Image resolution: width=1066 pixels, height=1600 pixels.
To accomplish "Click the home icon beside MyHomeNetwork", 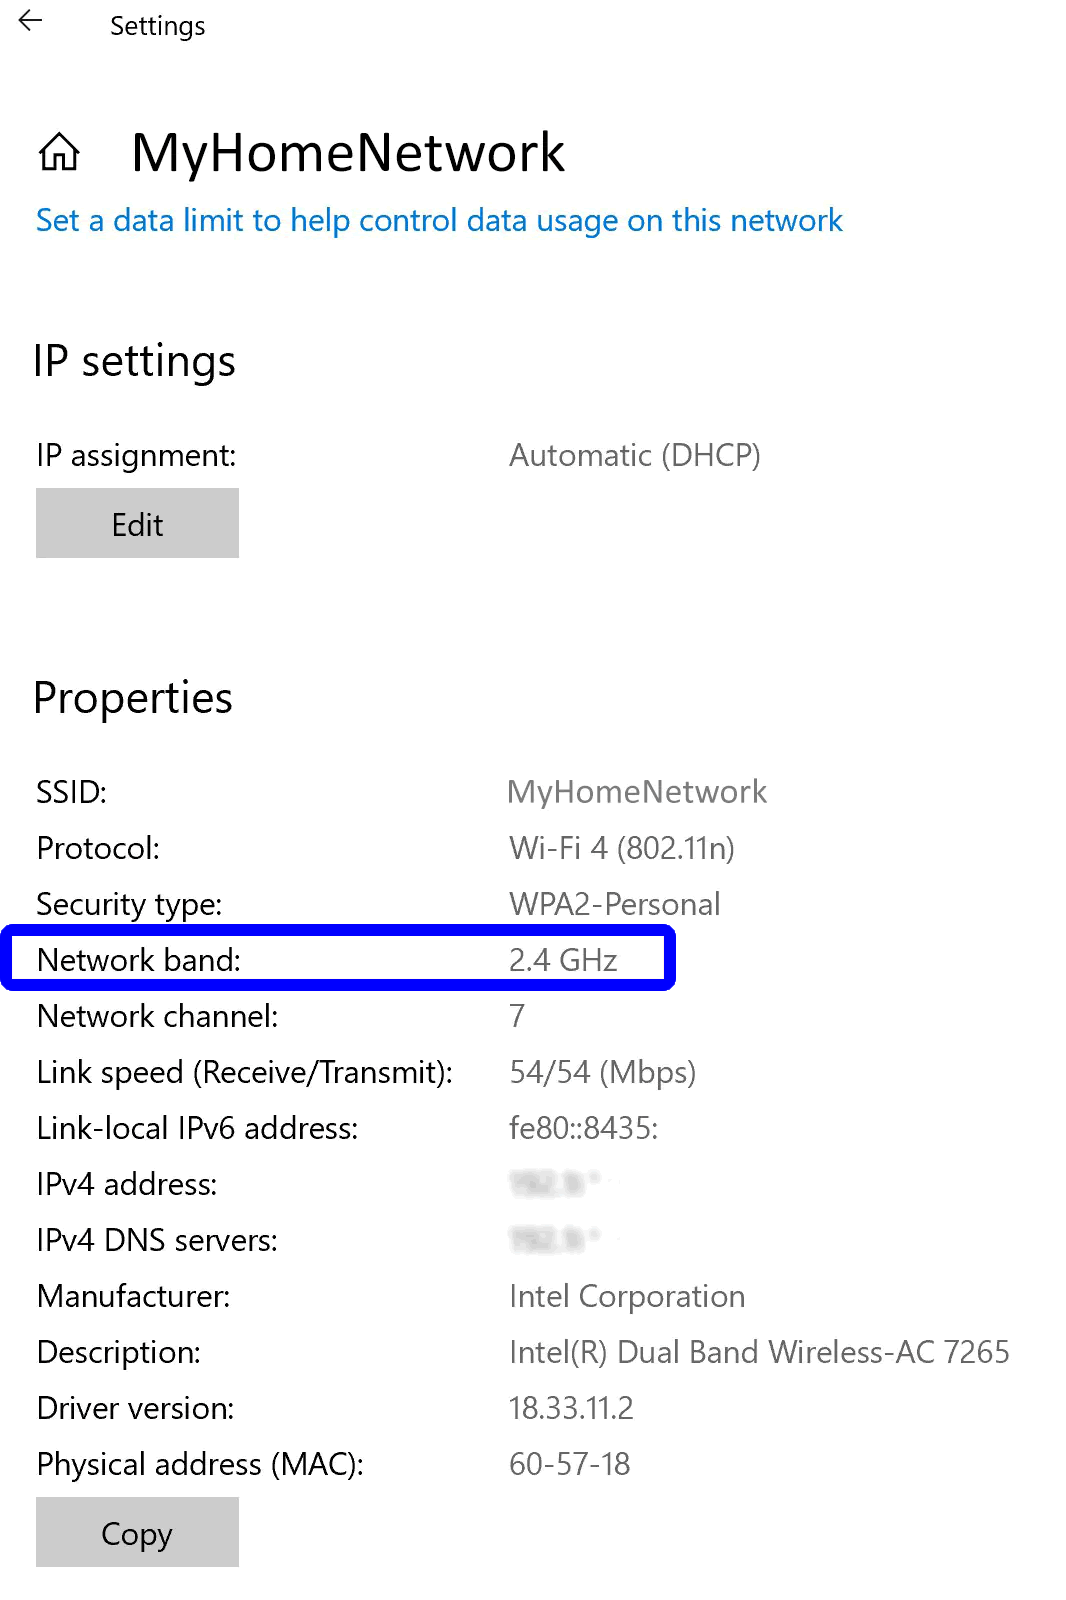I will click(x=59, y=152).
